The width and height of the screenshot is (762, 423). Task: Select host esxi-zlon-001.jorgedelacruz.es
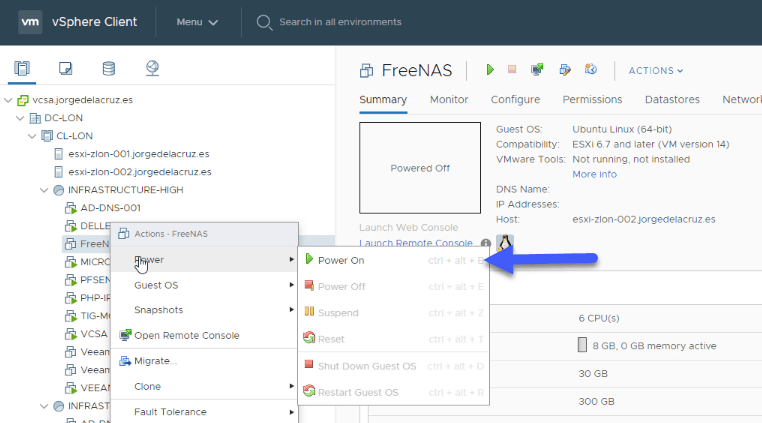coord(139,154)
